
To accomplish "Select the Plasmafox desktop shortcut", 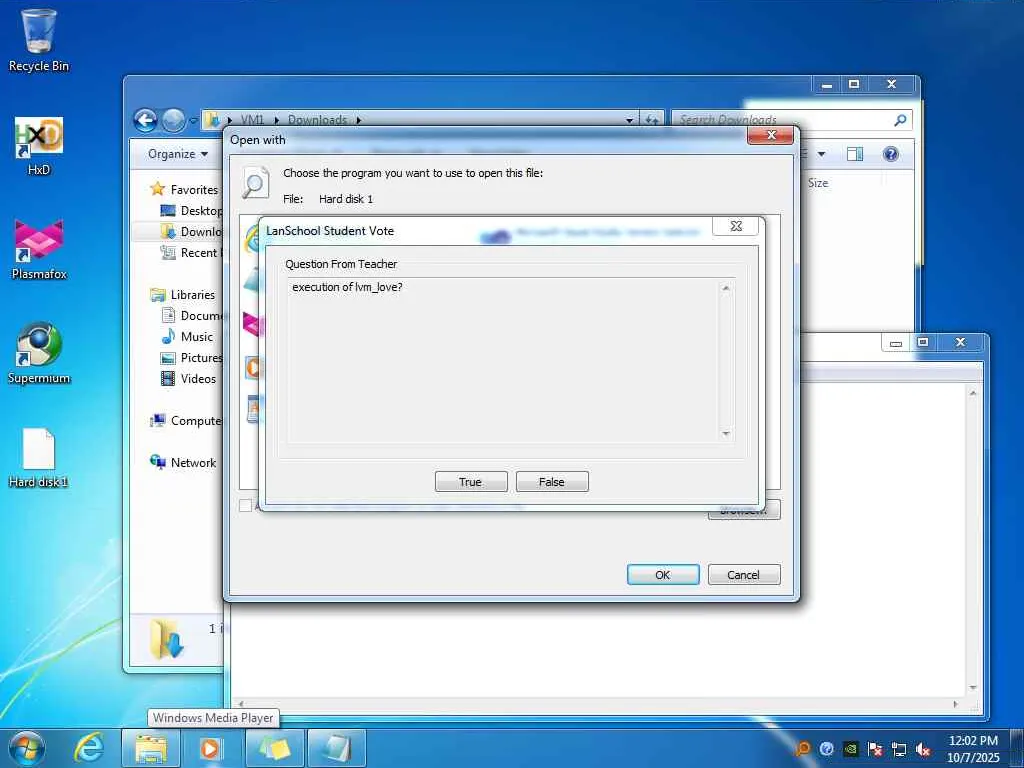I will (39, 251).
